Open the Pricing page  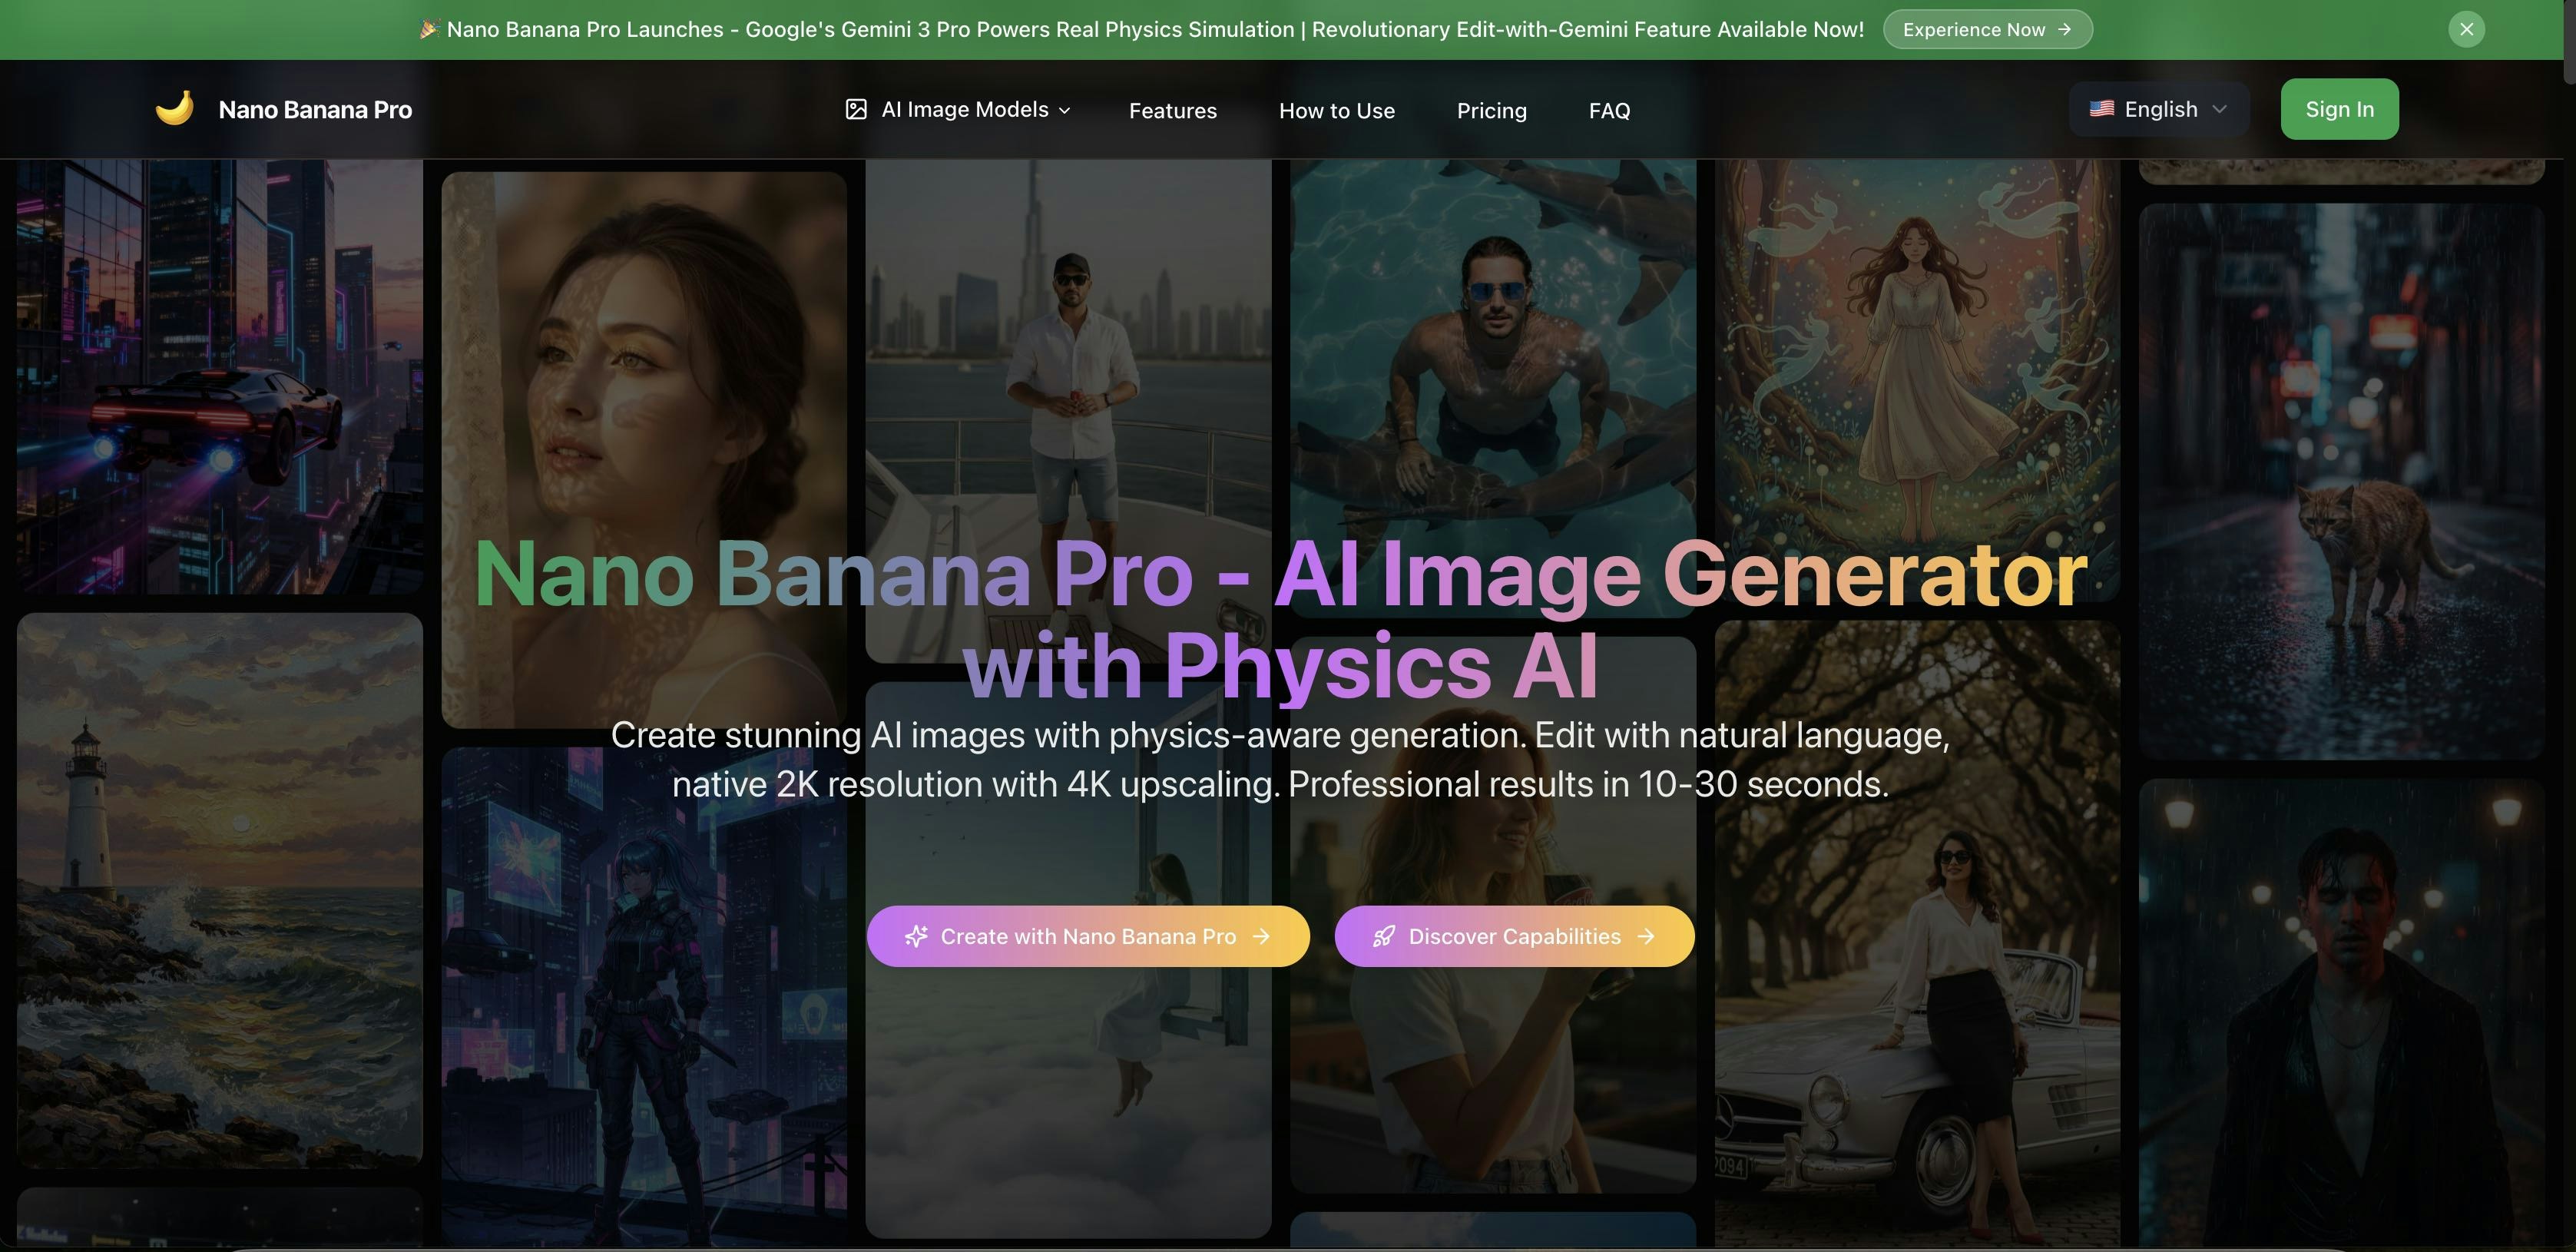(1492, 110)
